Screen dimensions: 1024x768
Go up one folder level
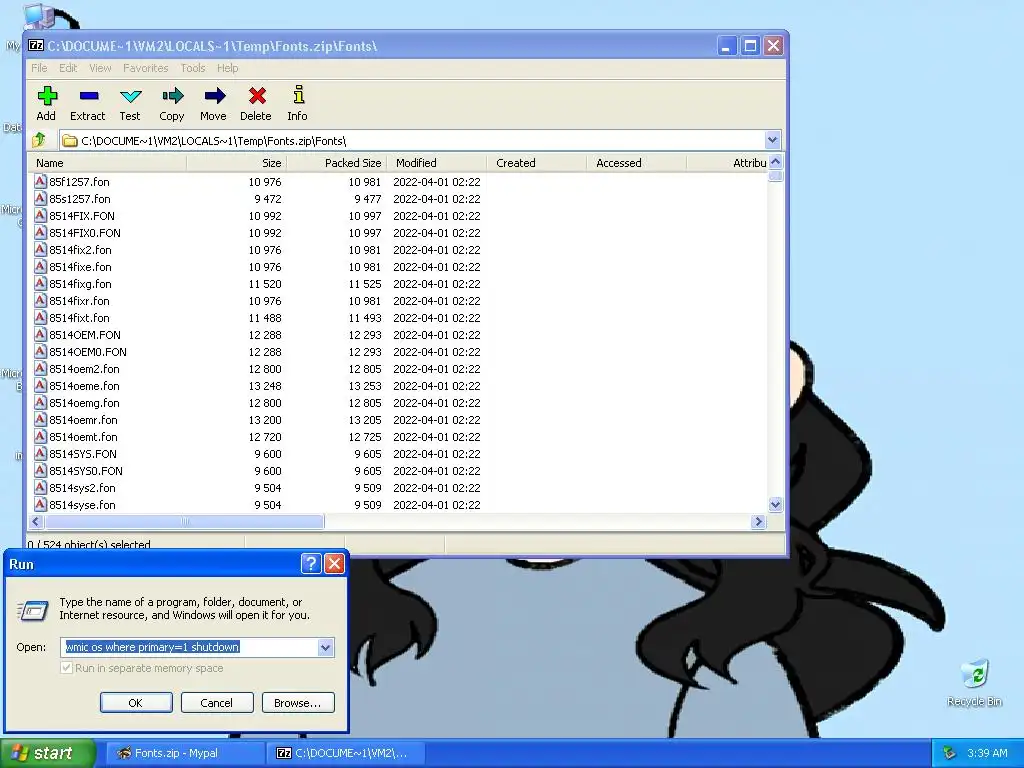click(39, 140)
